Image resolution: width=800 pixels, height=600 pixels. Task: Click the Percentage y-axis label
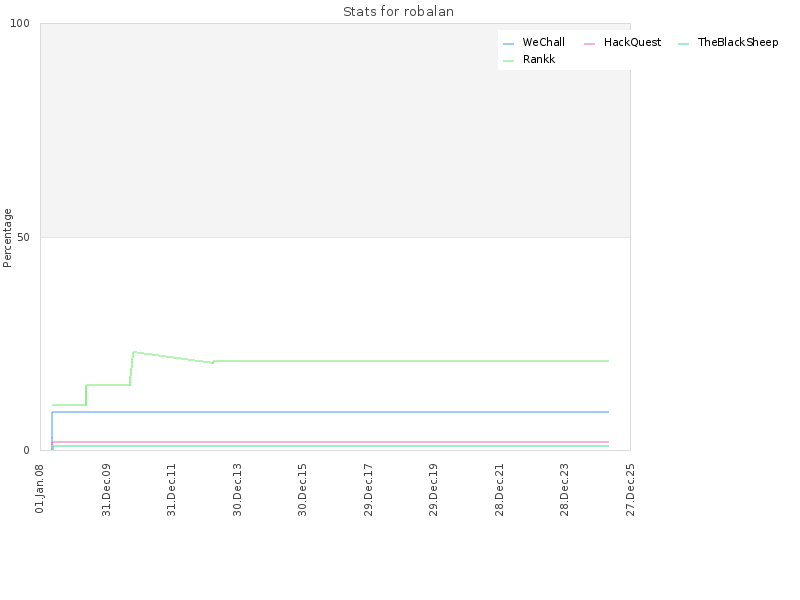7,238
